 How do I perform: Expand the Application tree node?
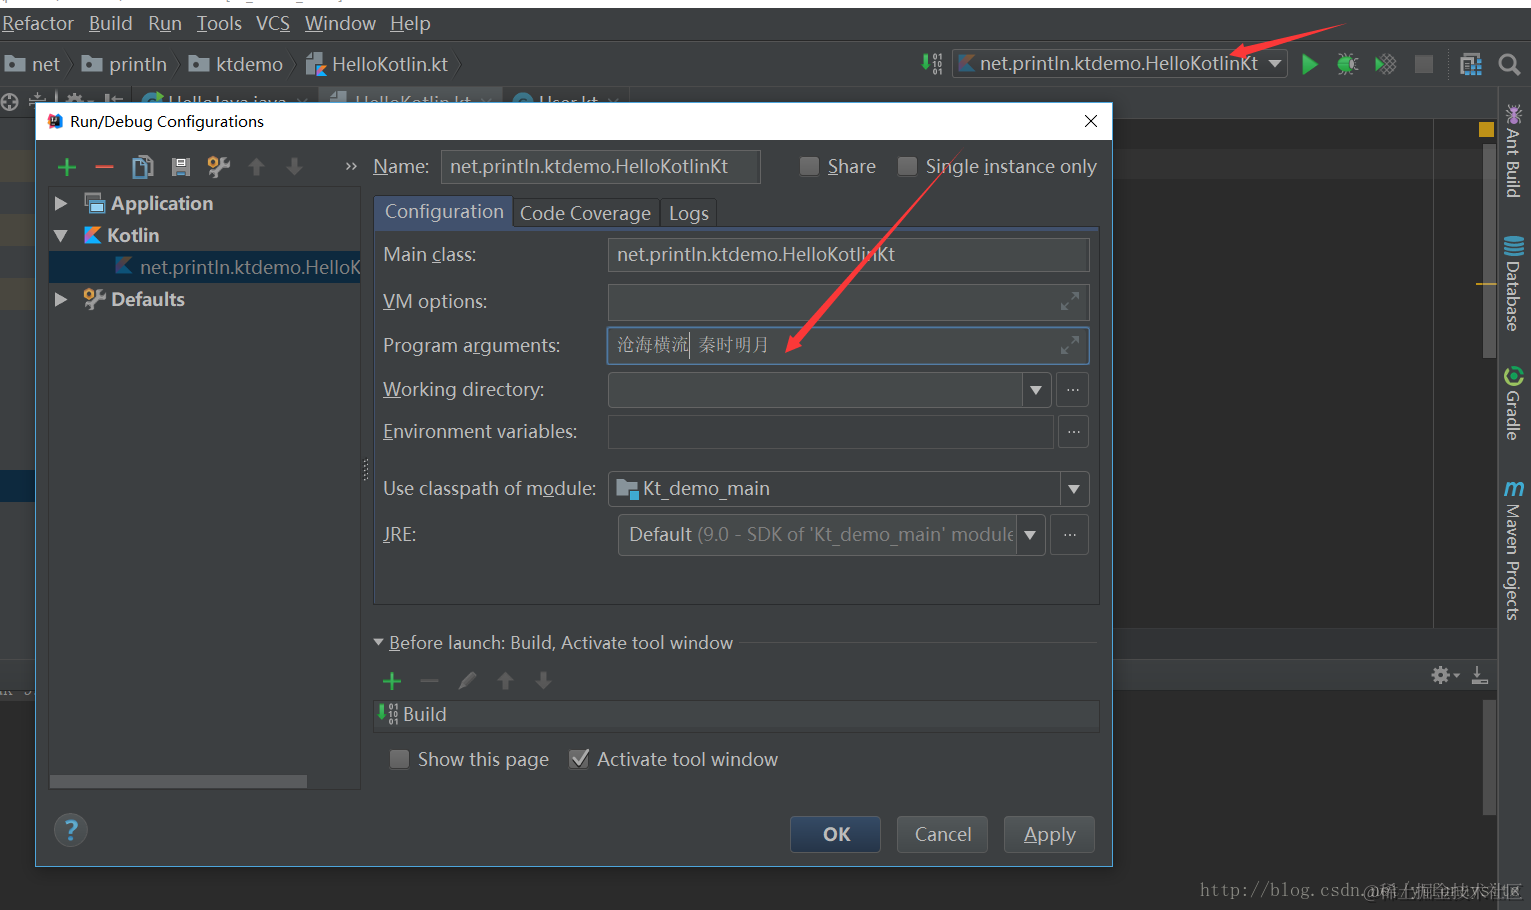coord(61,204)
